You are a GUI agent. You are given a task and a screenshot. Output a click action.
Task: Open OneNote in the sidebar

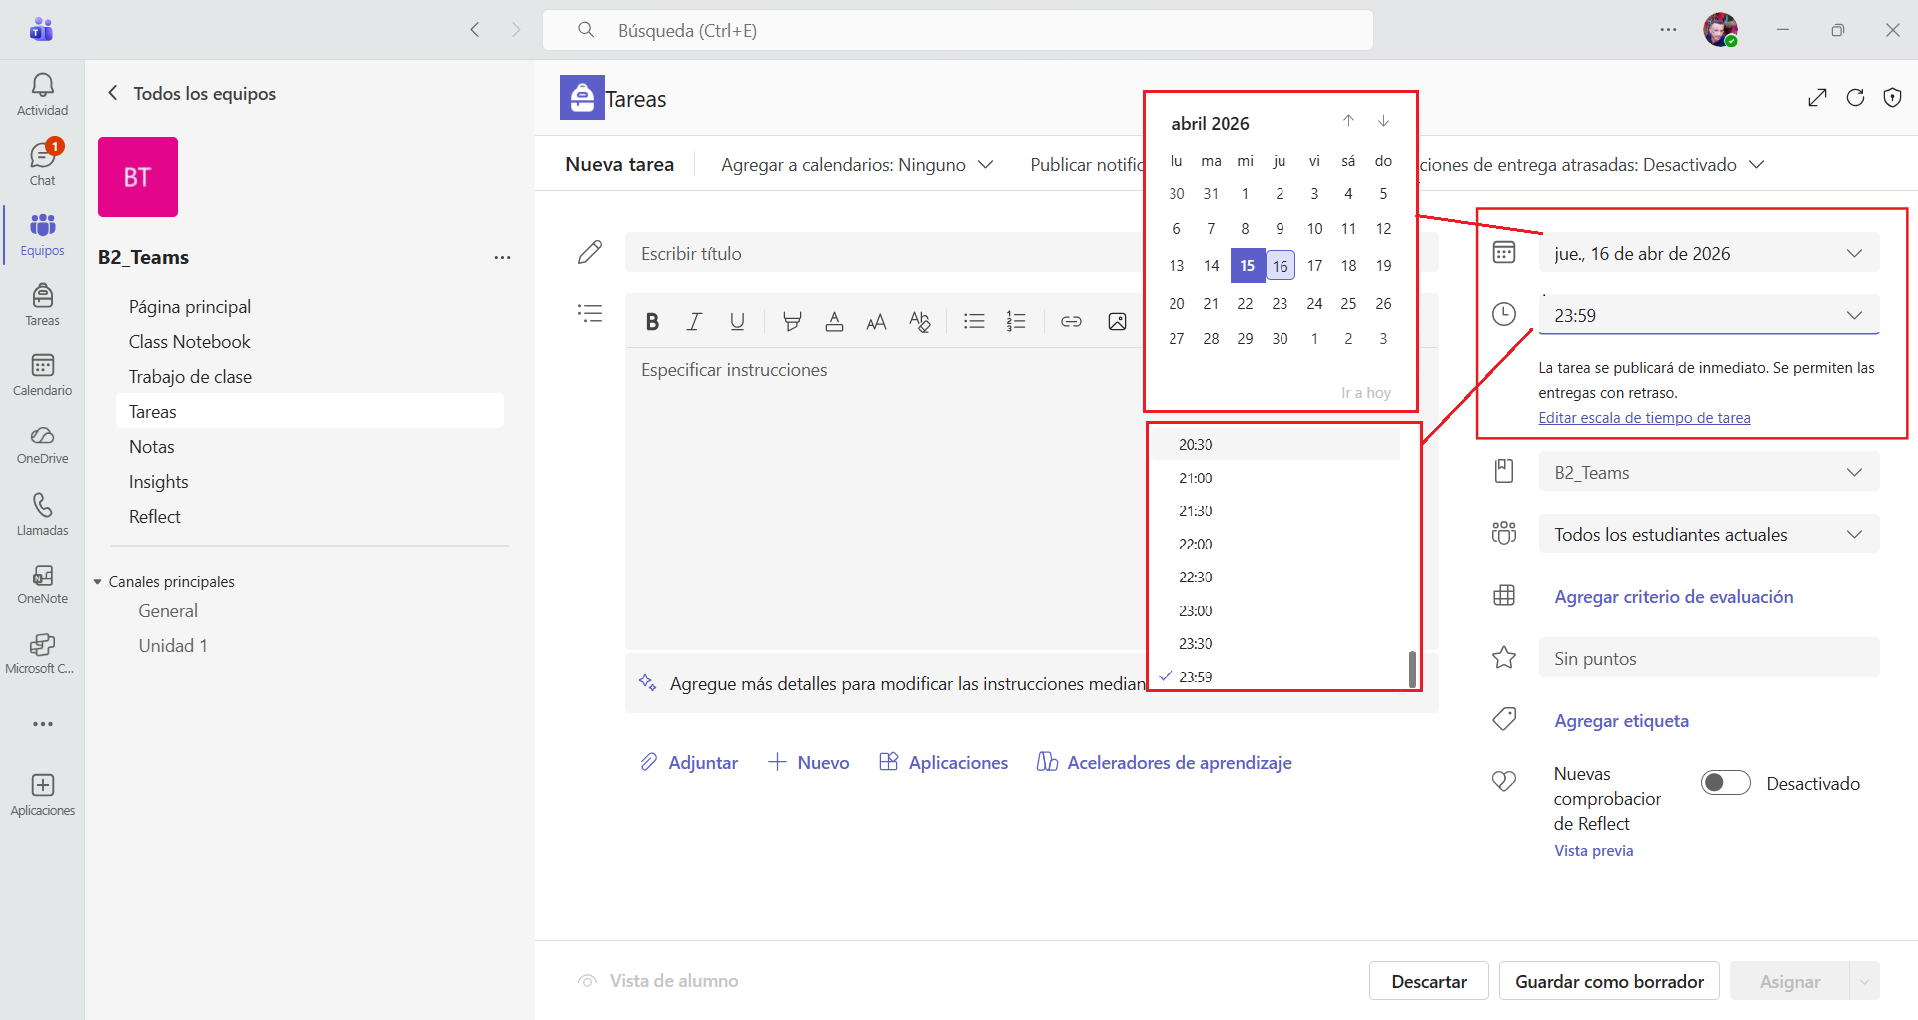(42, 585)
